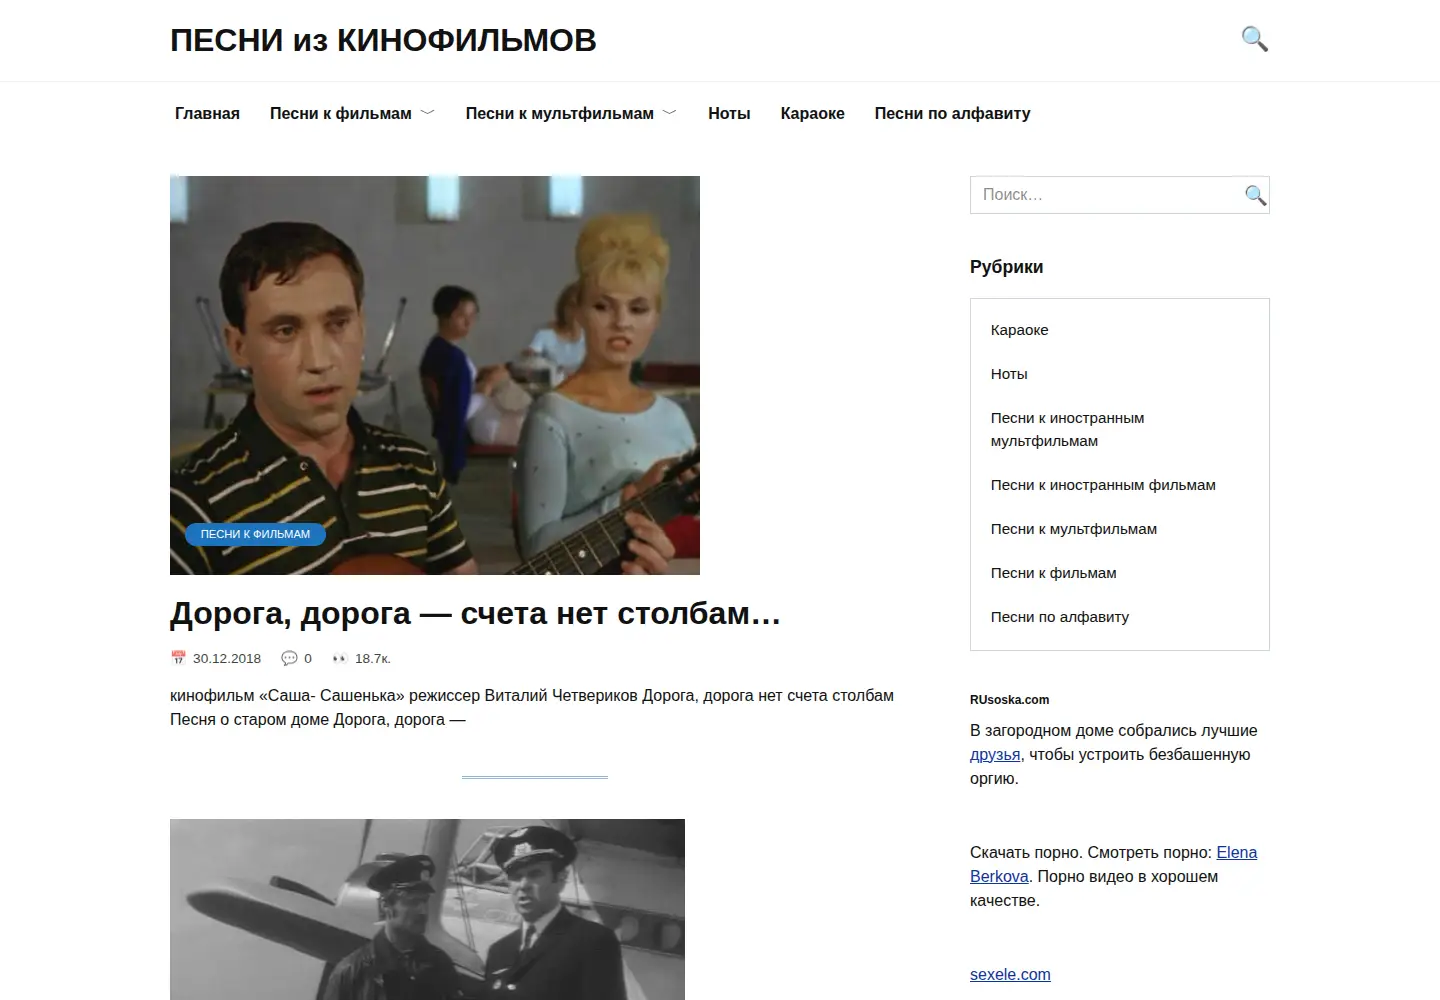Click the views eyes icon
Viewport: 1440px width, 1000px height.
pos(340,658)
